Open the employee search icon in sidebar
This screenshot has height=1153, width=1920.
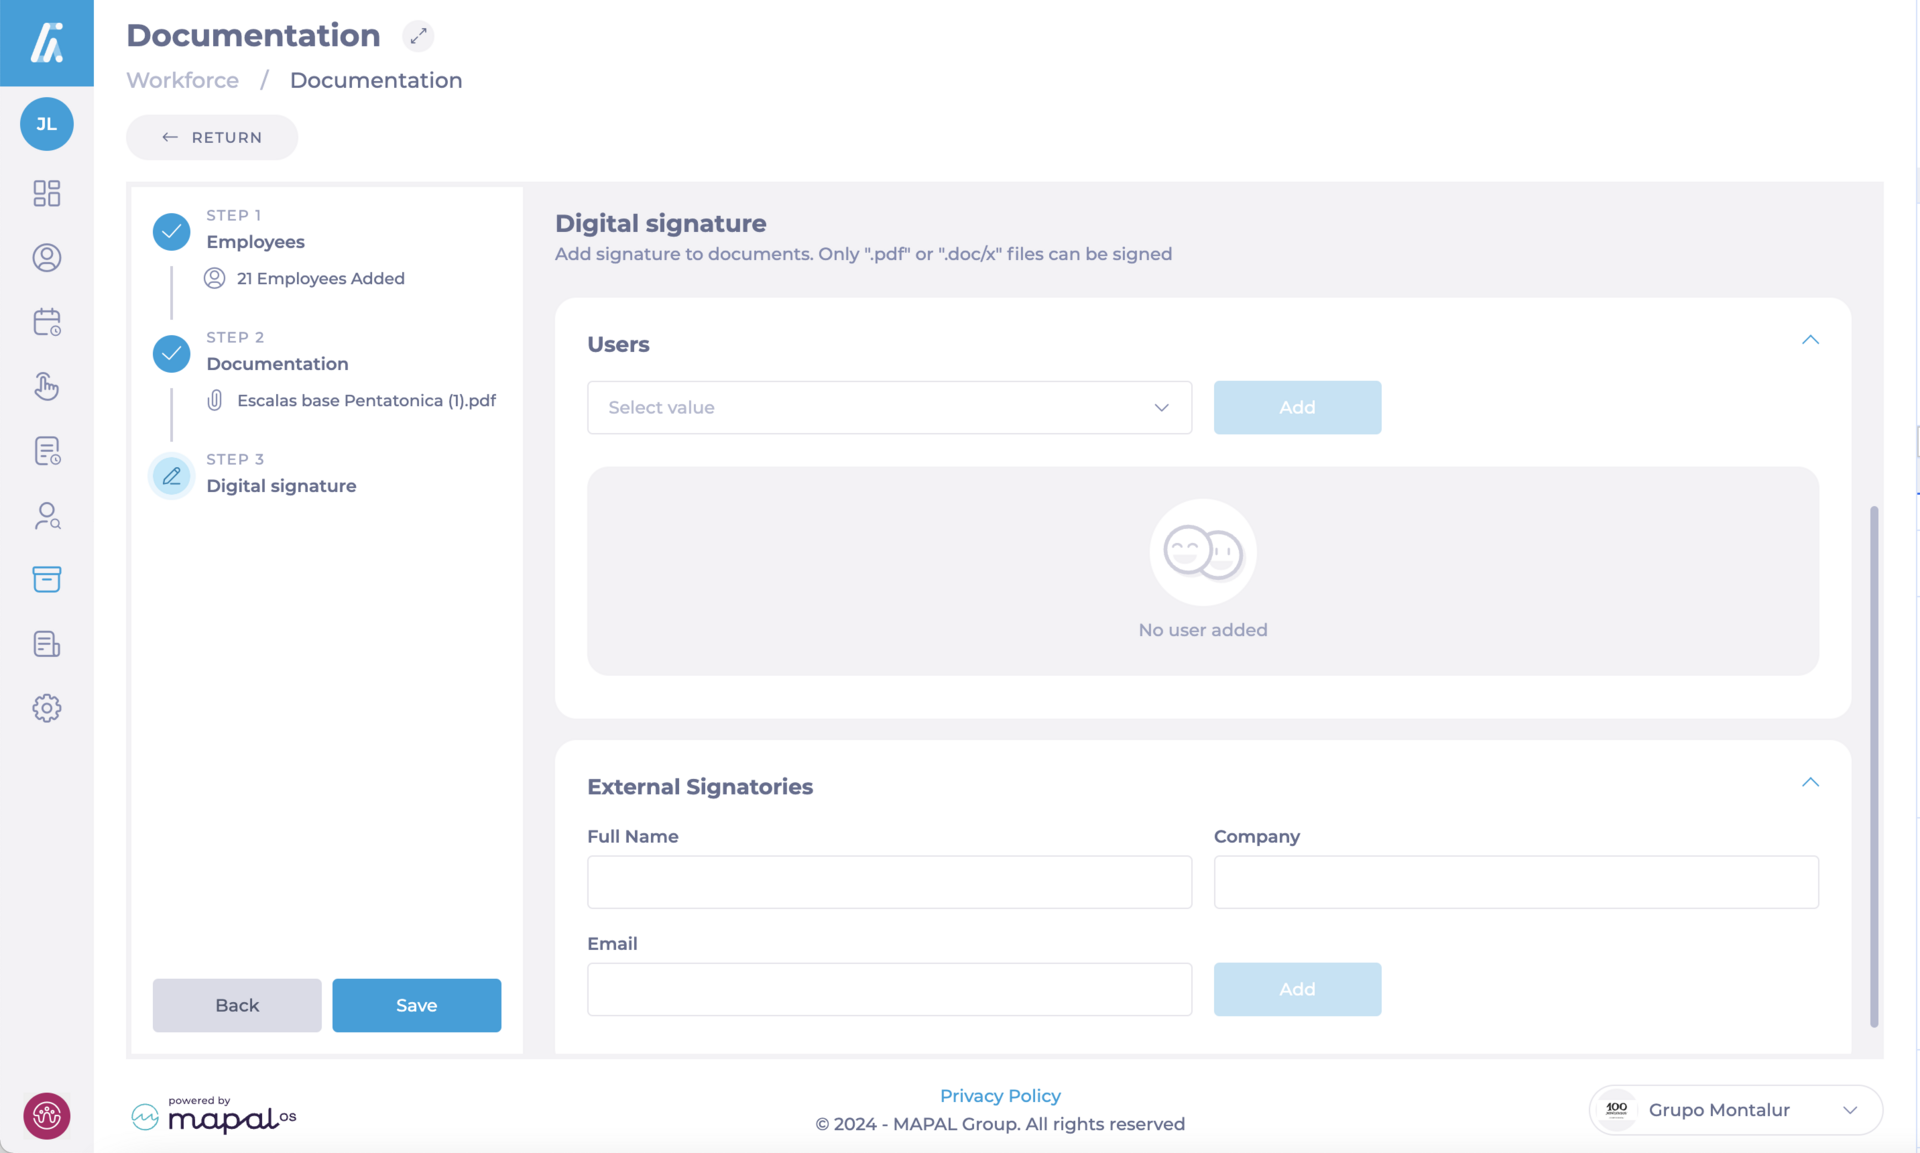click(47, 515)
